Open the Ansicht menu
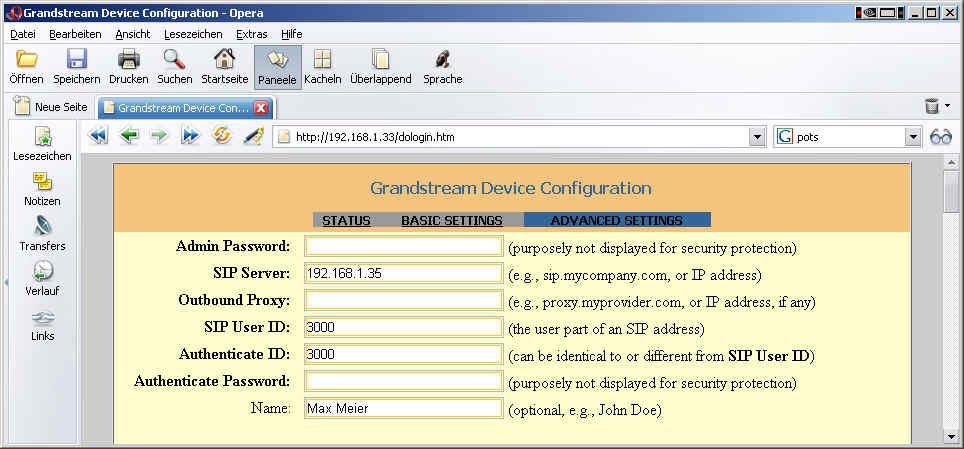 click(x=133, y=34)
